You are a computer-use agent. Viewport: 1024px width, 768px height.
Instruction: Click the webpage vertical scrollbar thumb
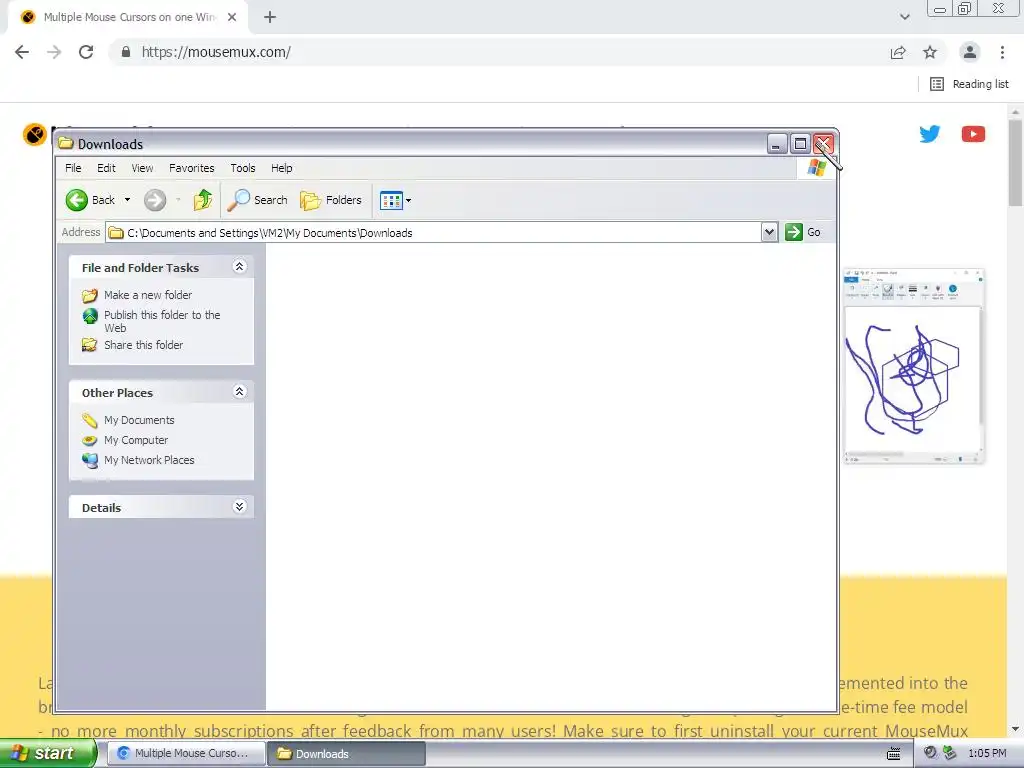tap(1015, 163)
